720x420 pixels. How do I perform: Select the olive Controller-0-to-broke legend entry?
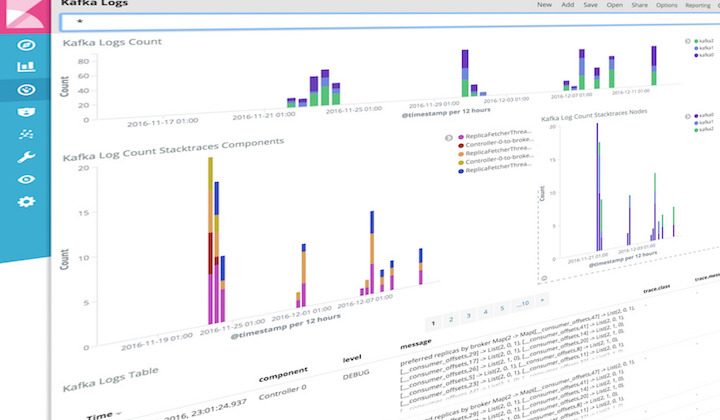click(x=495, y=160)
